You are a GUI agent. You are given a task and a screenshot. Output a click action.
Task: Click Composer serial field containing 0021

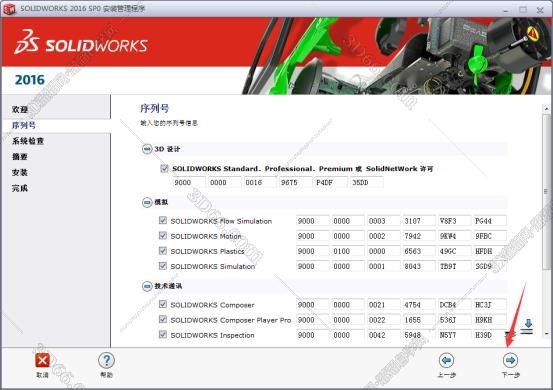point(384,304)
